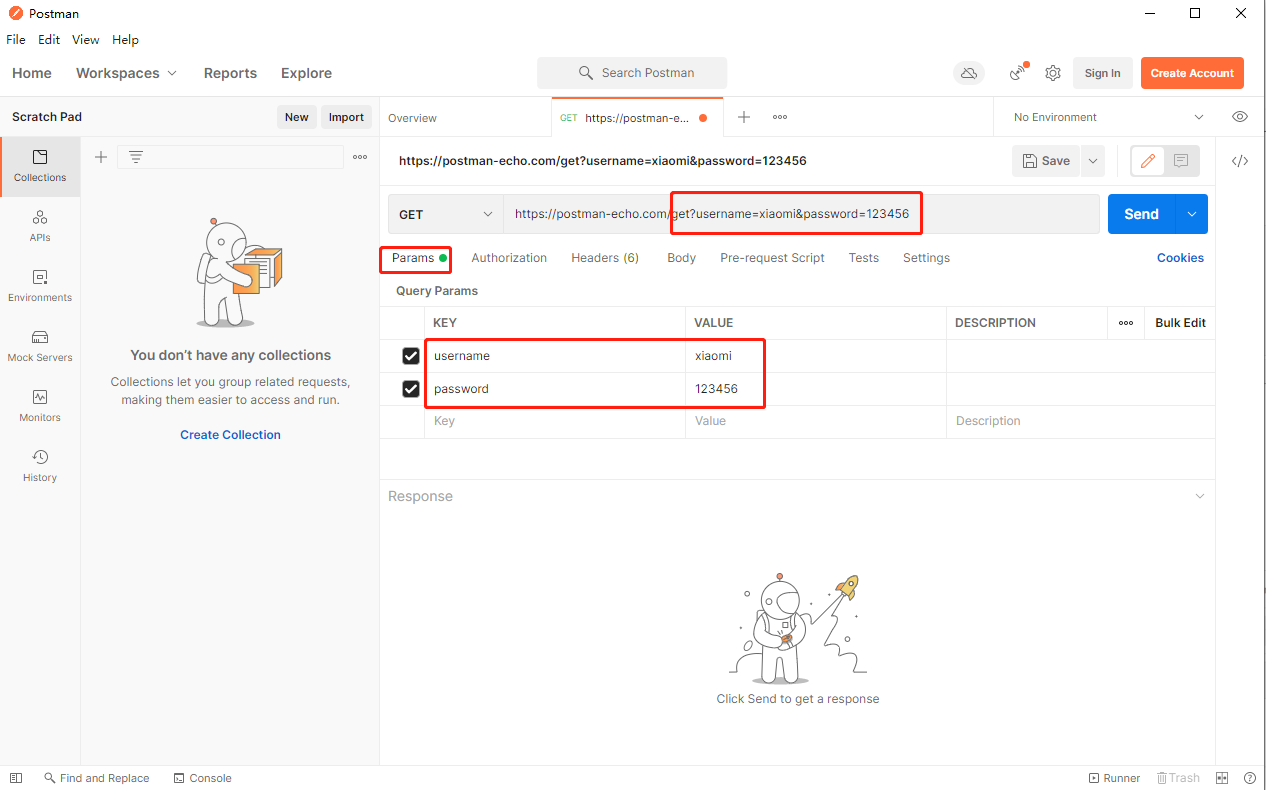Image resolution: width=1266 pixels, height=790 pixels.
Task: Click the Import button
Action: point(346,117)
